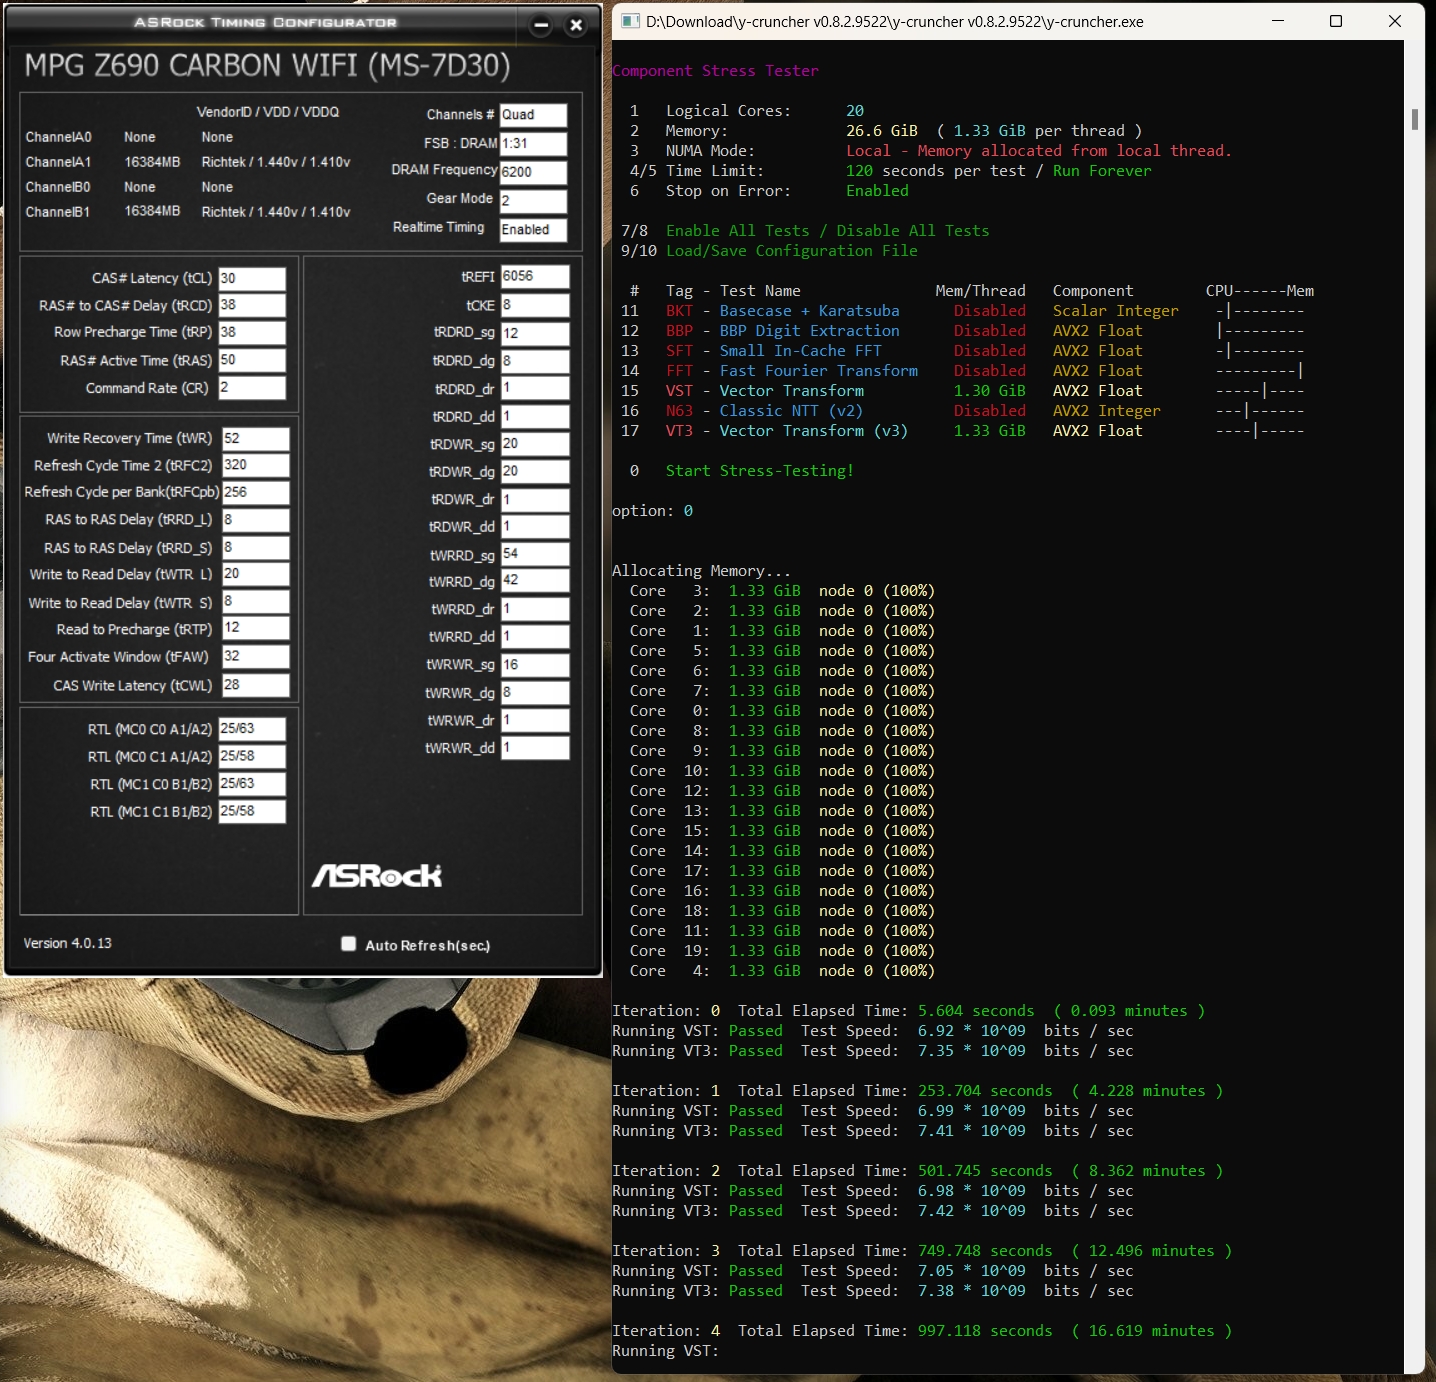Close the ASRock Timing Configurator window
Viewport: 1436px width, 1382px height.
576,26
